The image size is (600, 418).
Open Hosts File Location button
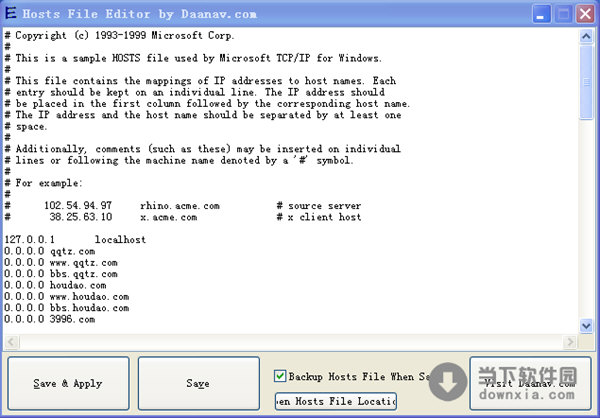[x=336, y=401]
